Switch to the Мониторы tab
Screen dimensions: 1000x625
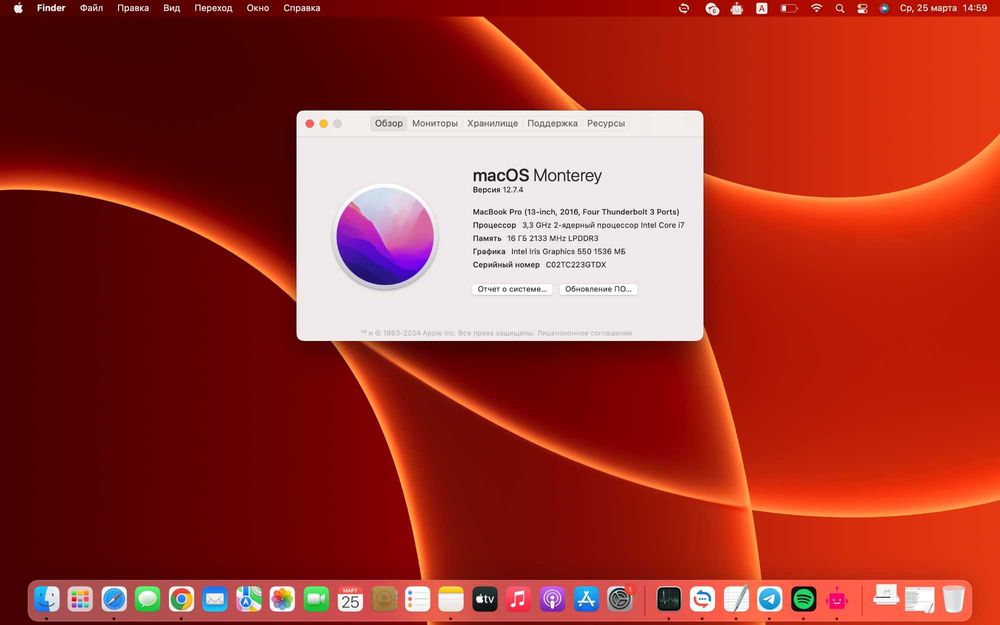tap(435, 123)
